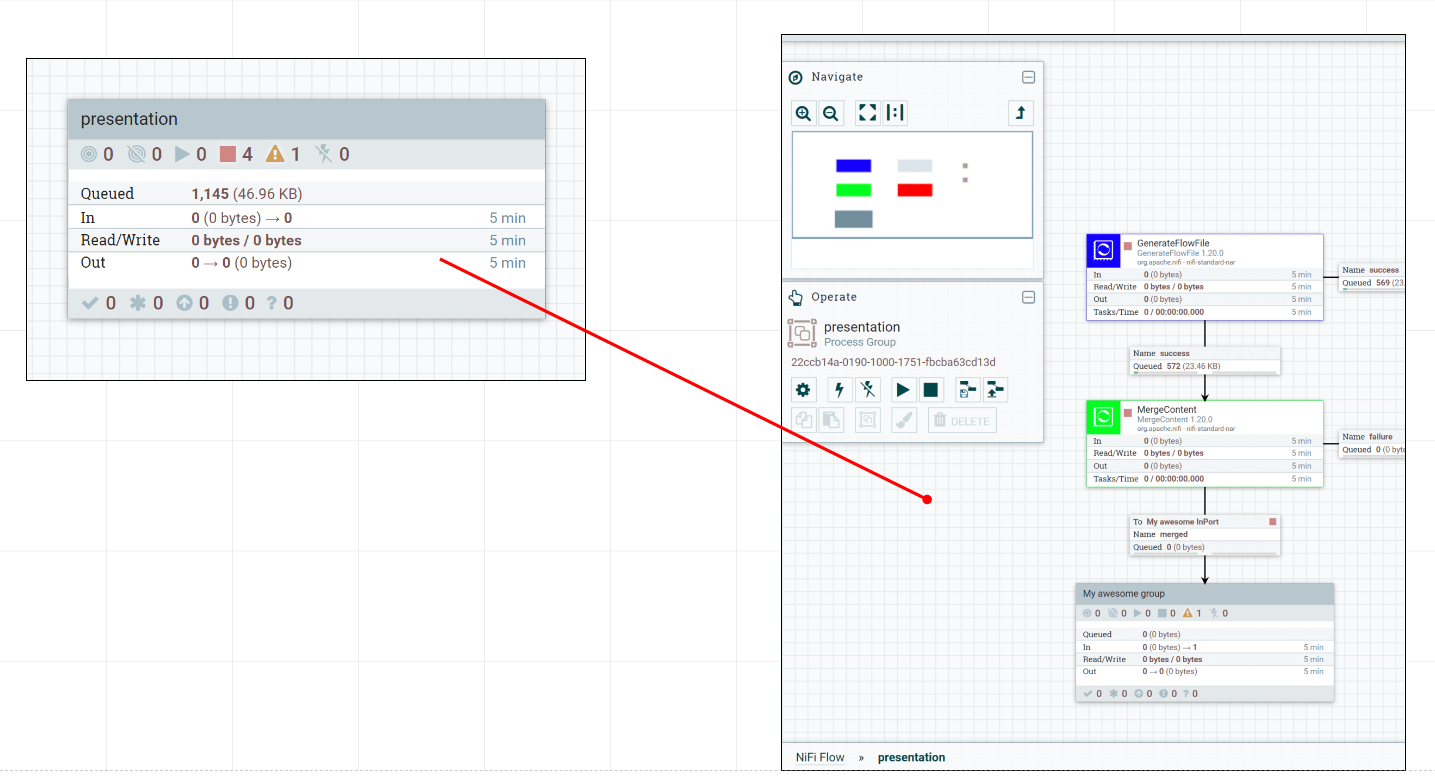The height and width of the screenshot is (780, 1435).
Task: Leave the process group with the up arrow
Action: pos(1020,113)
